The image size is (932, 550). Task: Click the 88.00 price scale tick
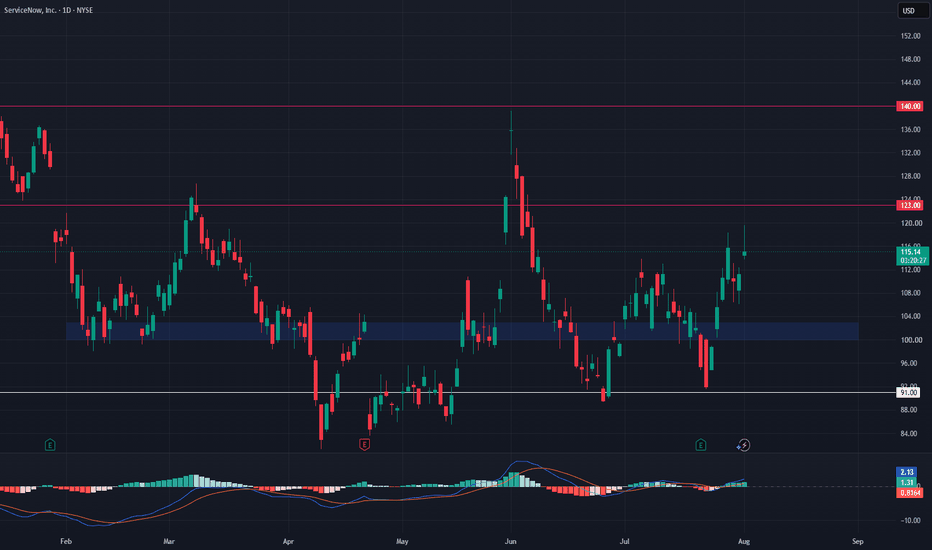(x=911, y=410)
